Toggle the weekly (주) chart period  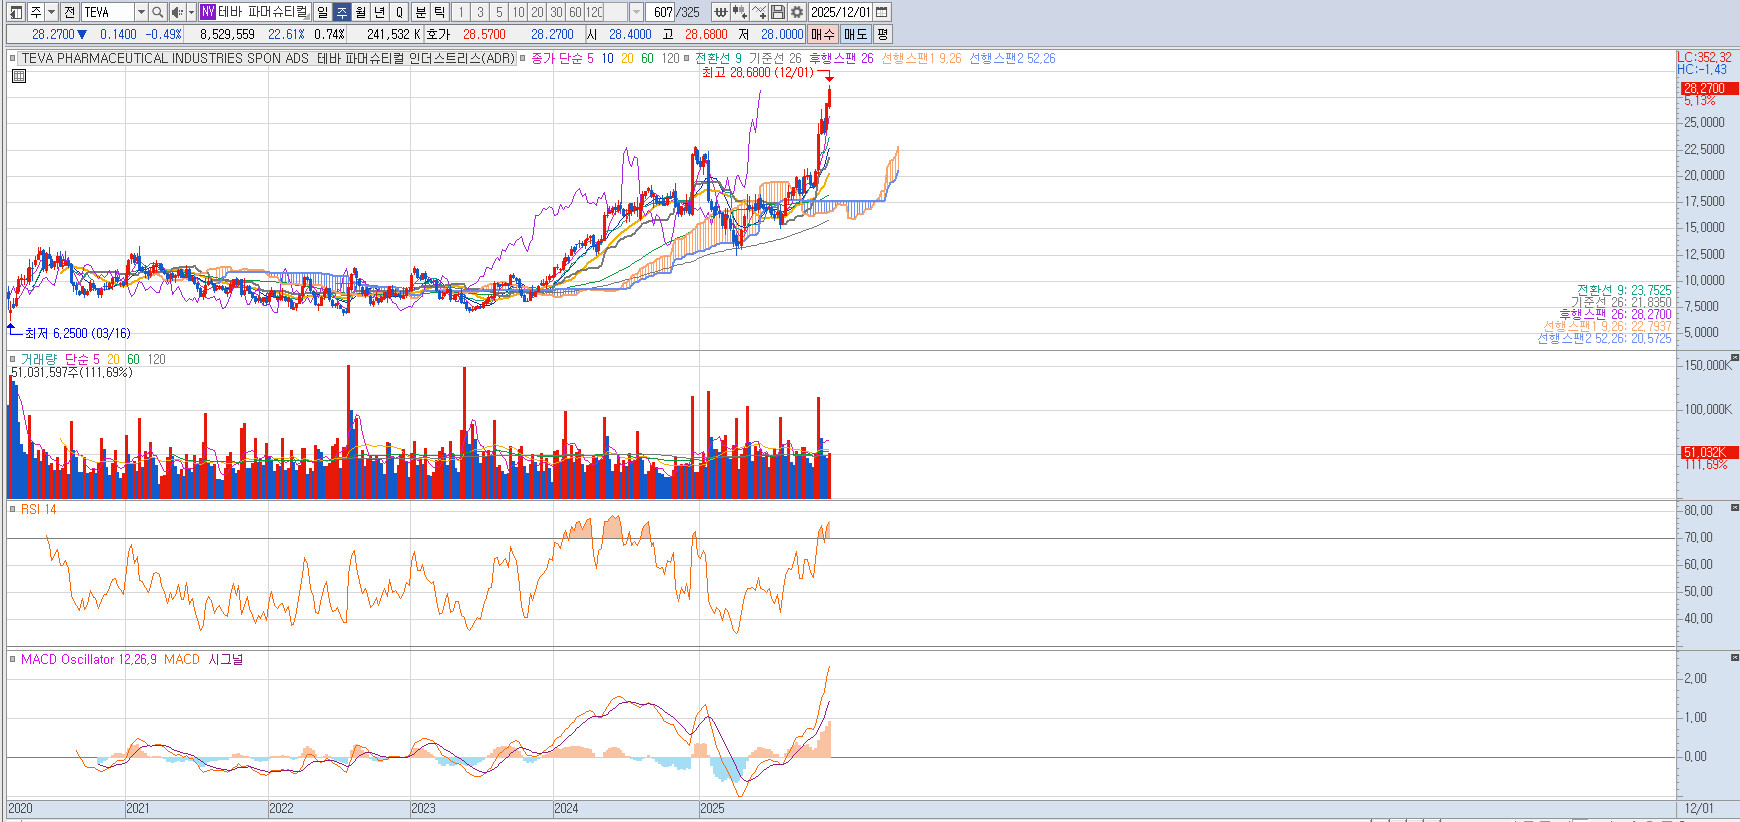tap(342, 12)
